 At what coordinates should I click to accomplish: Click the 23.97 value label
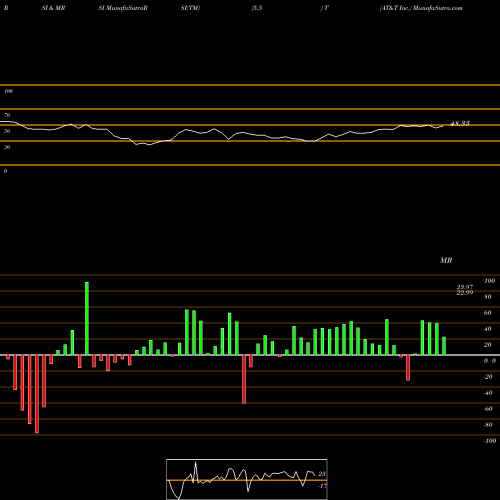465,287
